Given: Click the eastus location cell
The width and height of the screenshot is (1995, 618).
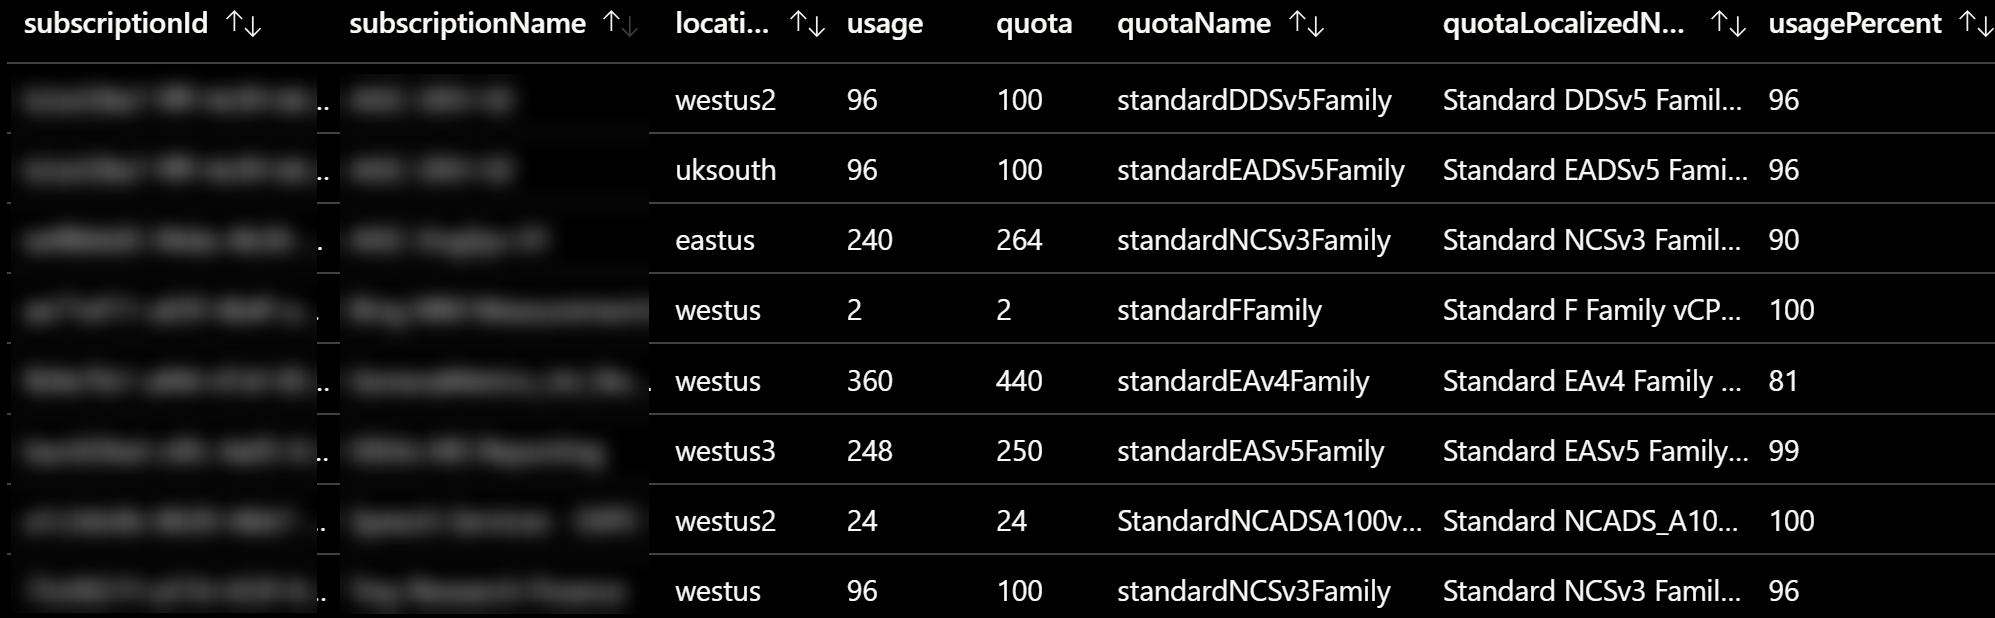Looking at the screenshot, I should (715, 240).
